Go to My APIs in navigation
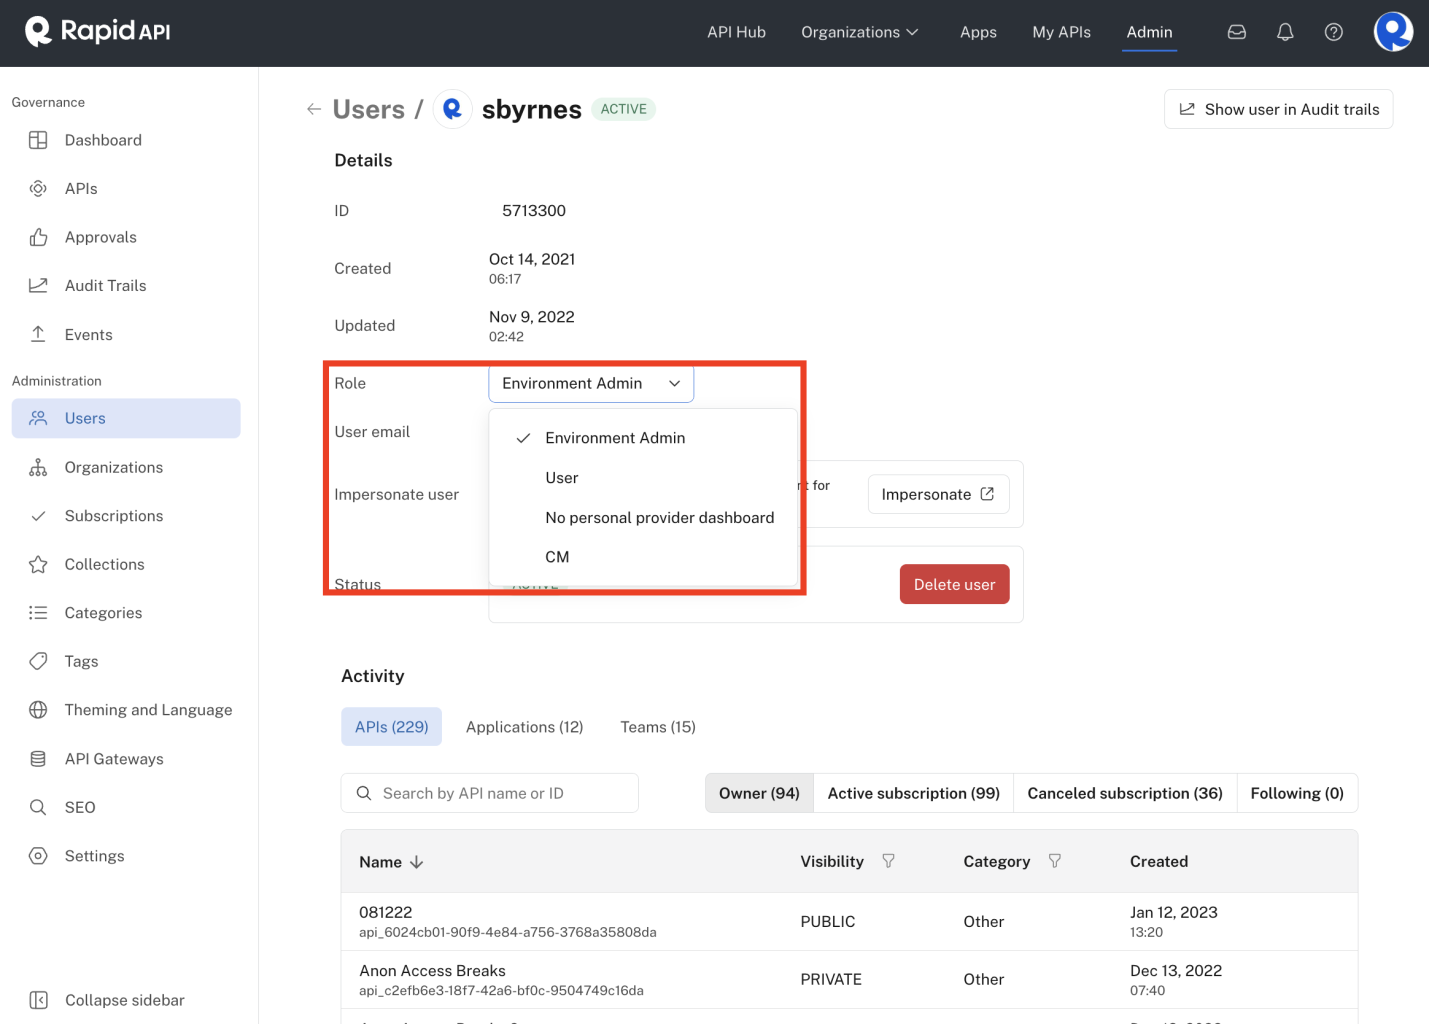This screenshot has width=1429, height=1024. pos(1061,32)
